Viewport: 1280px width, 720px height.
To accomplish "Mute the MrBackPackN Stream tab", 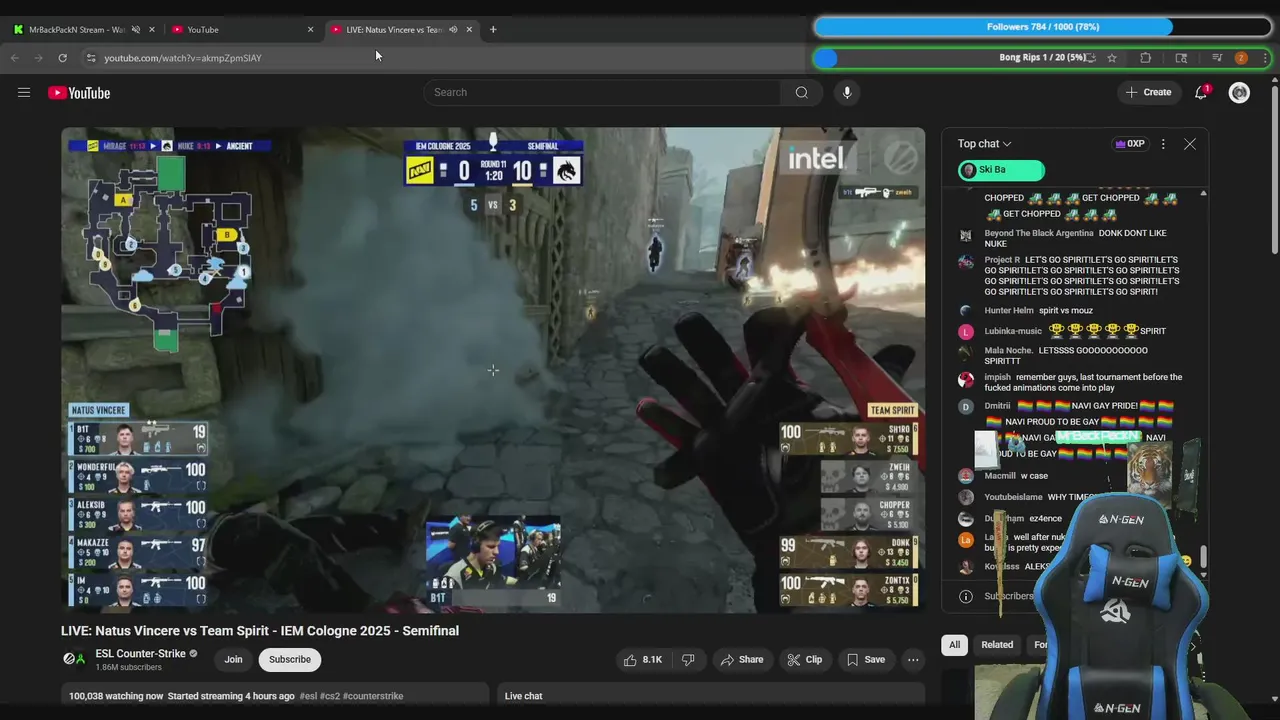I will click(x=136, y=30).
